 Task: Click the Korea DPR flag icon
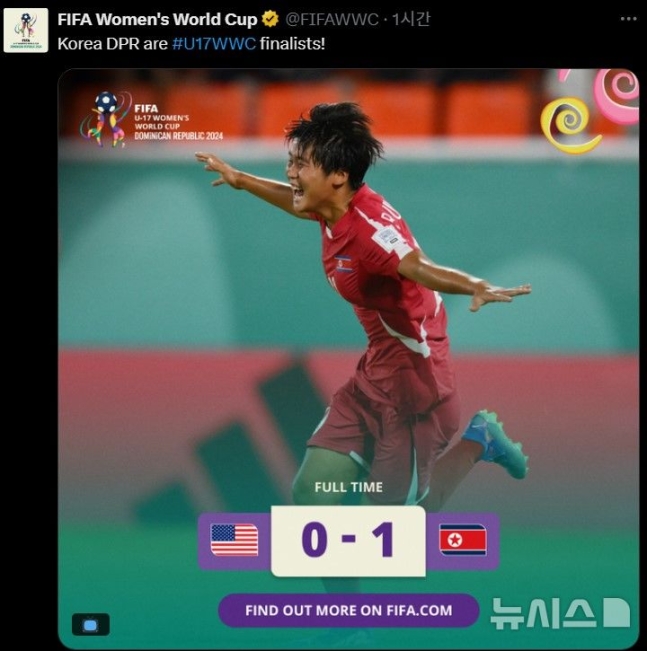tap(463, 540)
